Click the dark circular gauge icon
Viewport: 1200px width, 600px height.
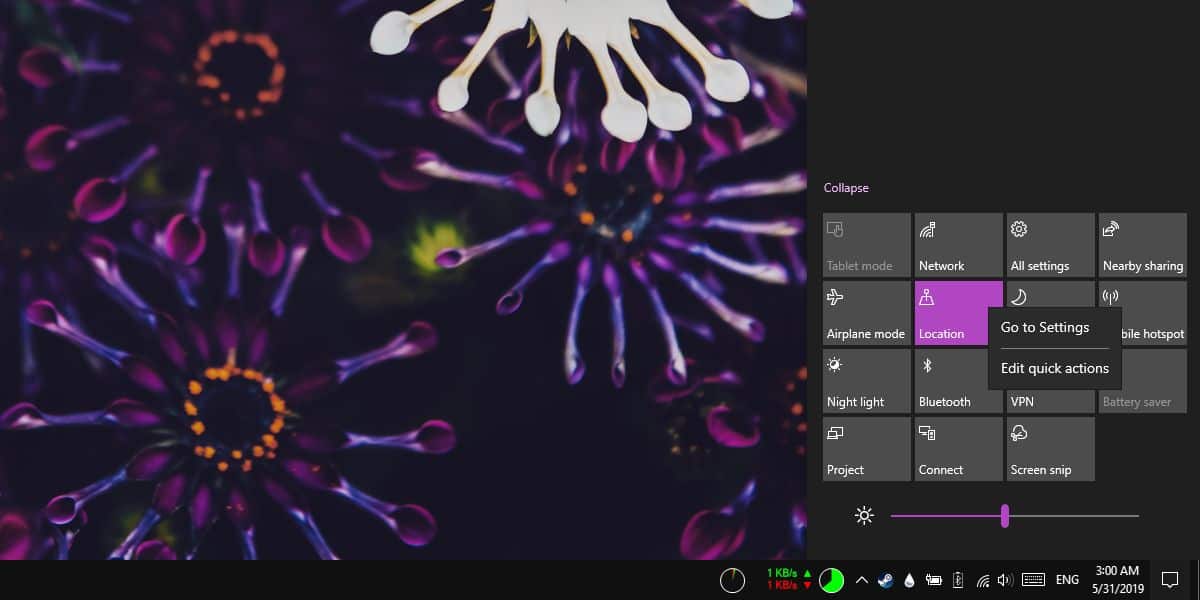732,580
